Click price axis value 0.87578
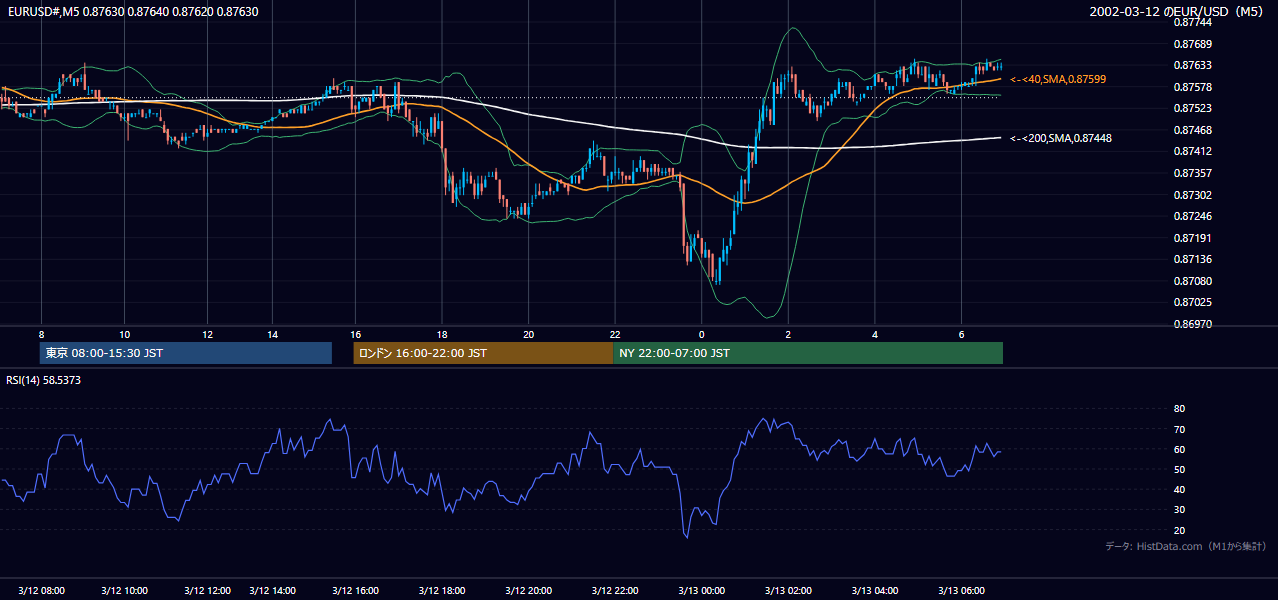The image size is (1278, 600). click(x=1193, y=87)
